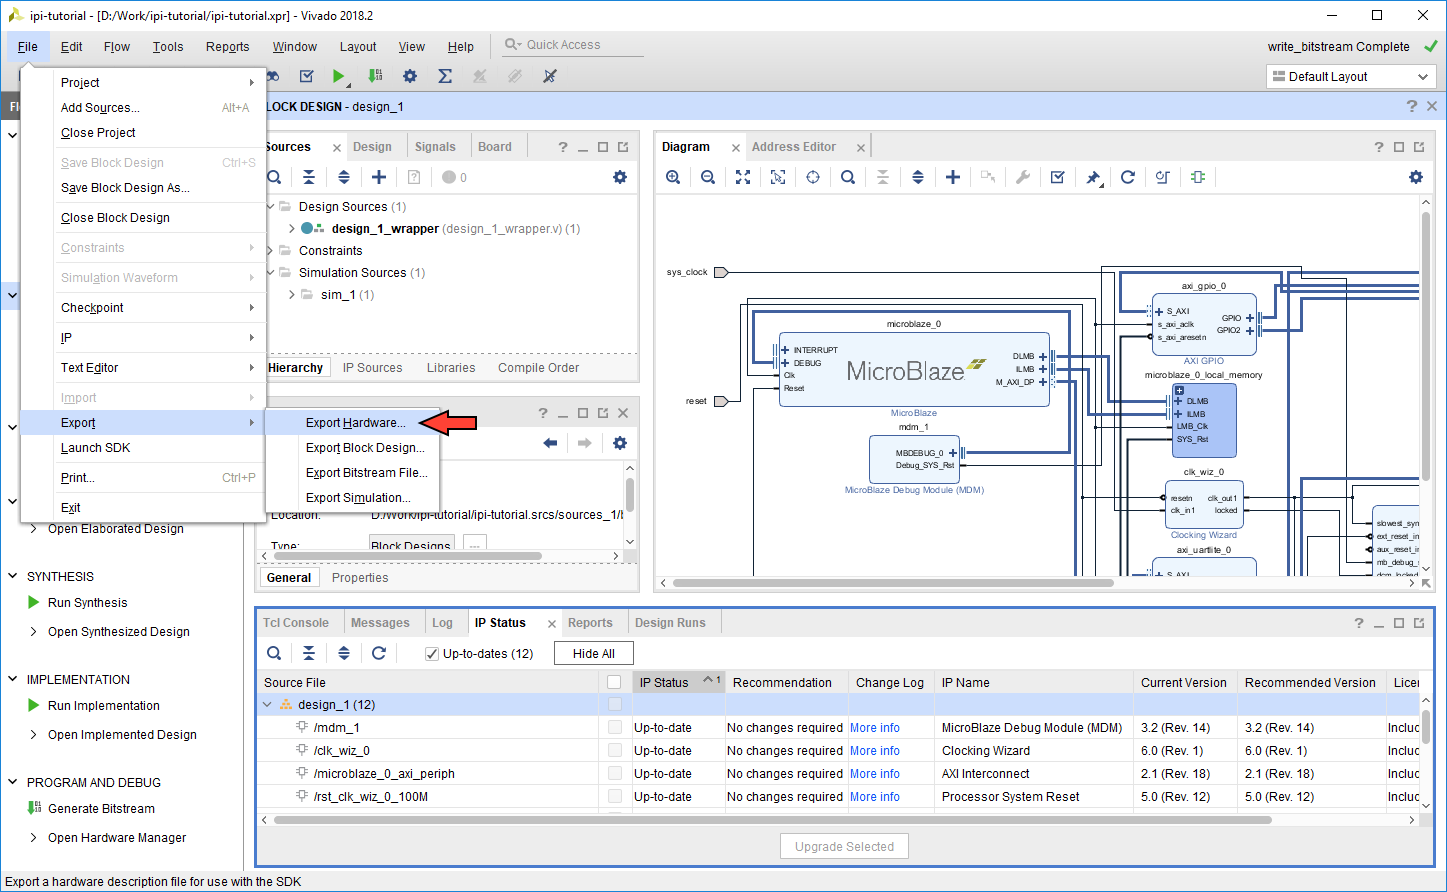Click the search icon in IP Status toolbar
Screen dimensions: 1447x892
tap(274, 653)
